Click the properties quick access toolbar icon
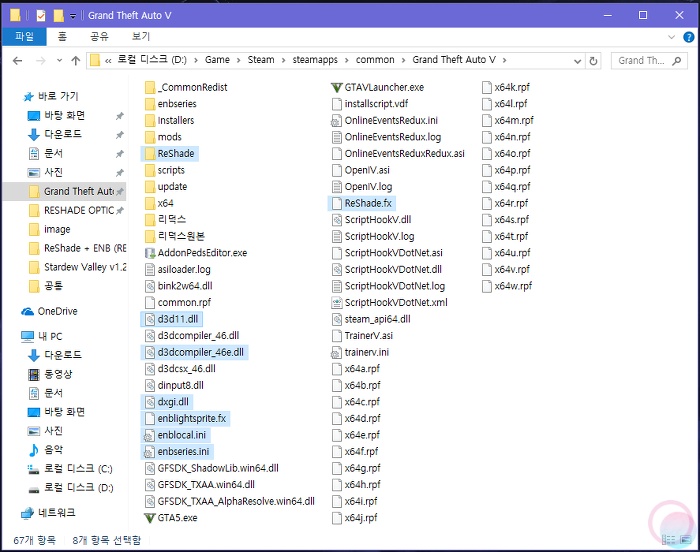The width and height of the screenshot is (700, 552). (41, 16)
